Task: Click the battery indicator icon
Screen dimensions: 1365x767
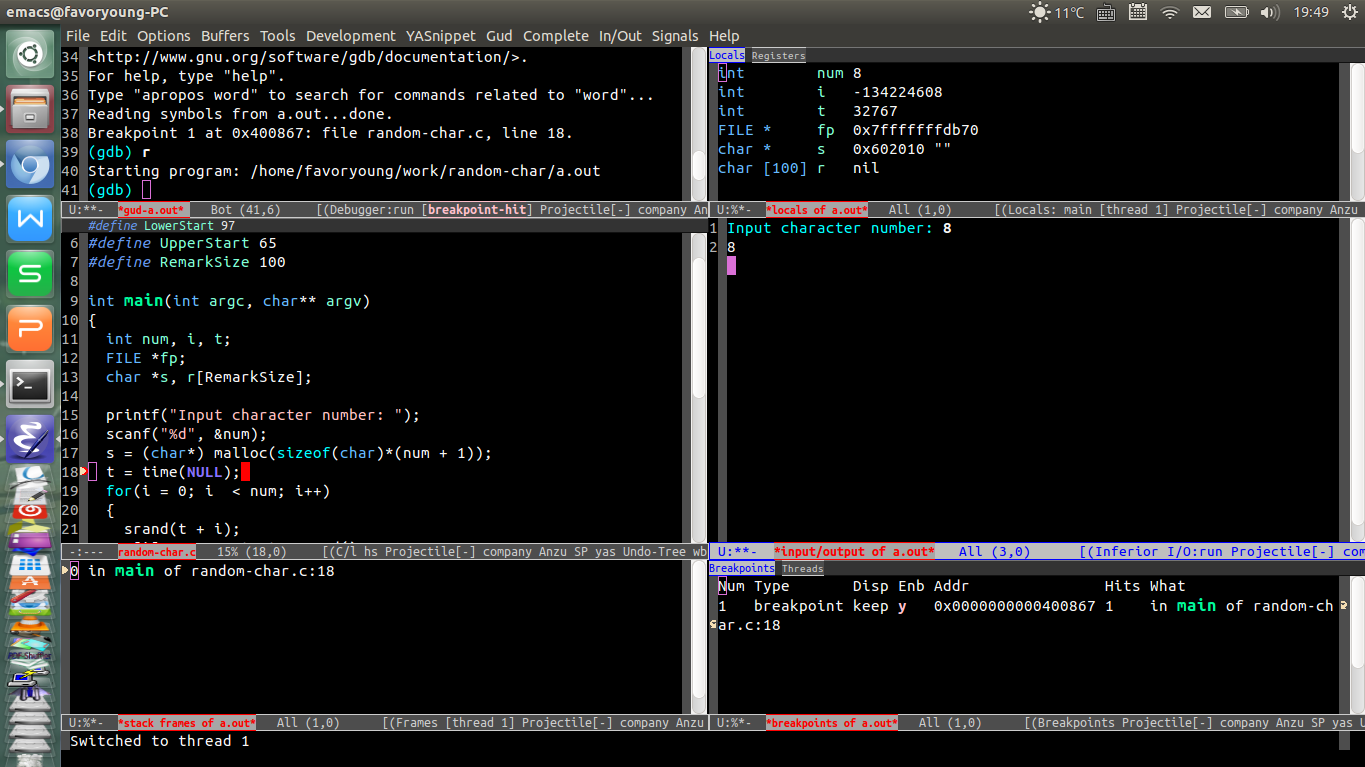Action: pos(1237,12)
